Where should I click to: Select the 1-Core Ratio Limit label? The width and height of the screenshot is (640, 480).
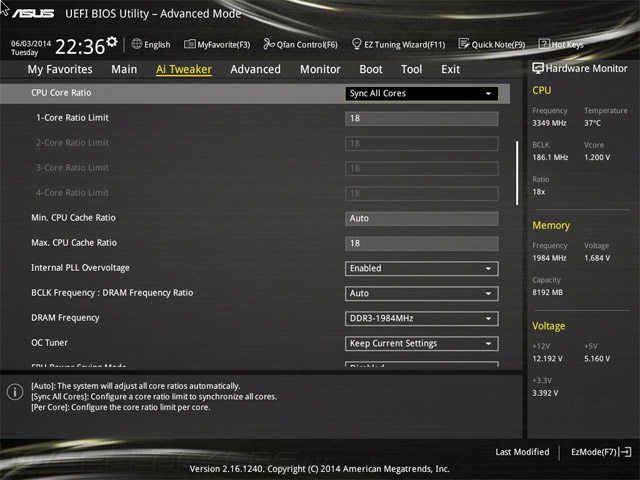pos(72,118)
